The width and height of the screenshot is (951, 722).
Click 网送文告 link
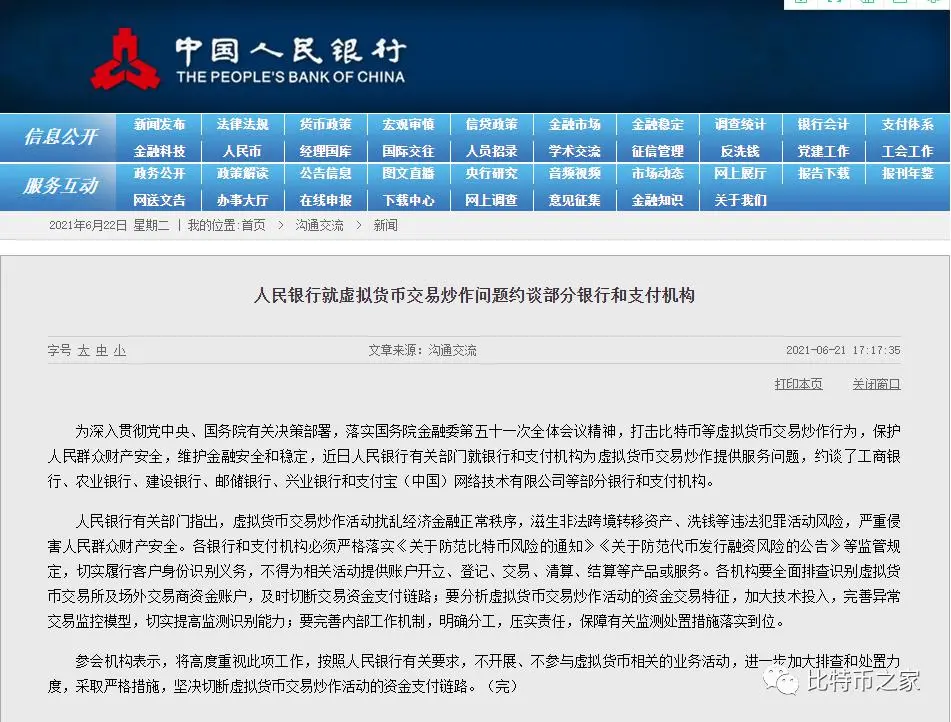(159, 200)
